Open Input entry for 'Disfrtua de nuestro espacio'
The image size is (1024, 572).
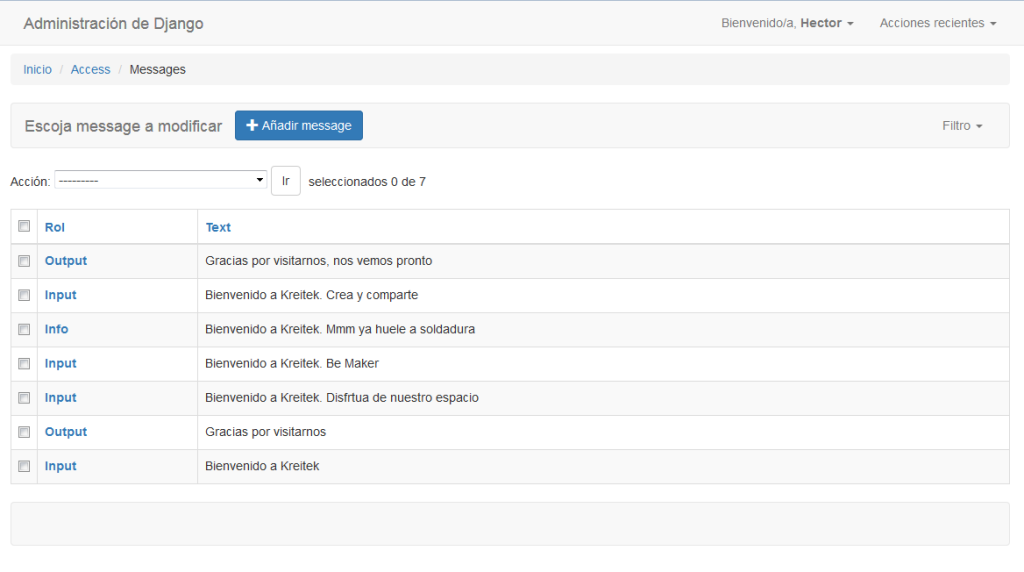pos(61,398)
